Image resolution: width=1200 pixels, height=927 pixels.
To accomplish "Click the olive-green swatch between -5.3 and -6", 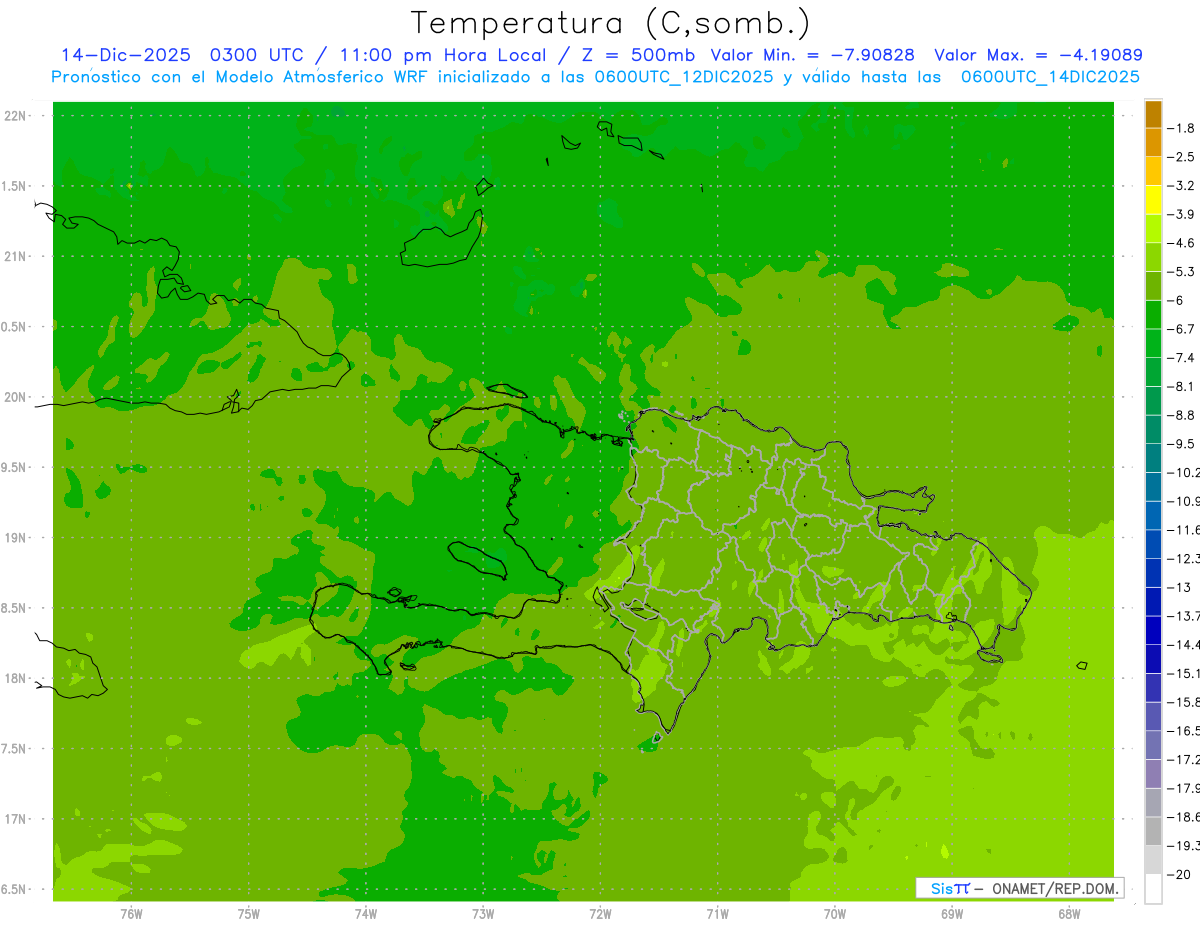I will (x=1153, y=286).
